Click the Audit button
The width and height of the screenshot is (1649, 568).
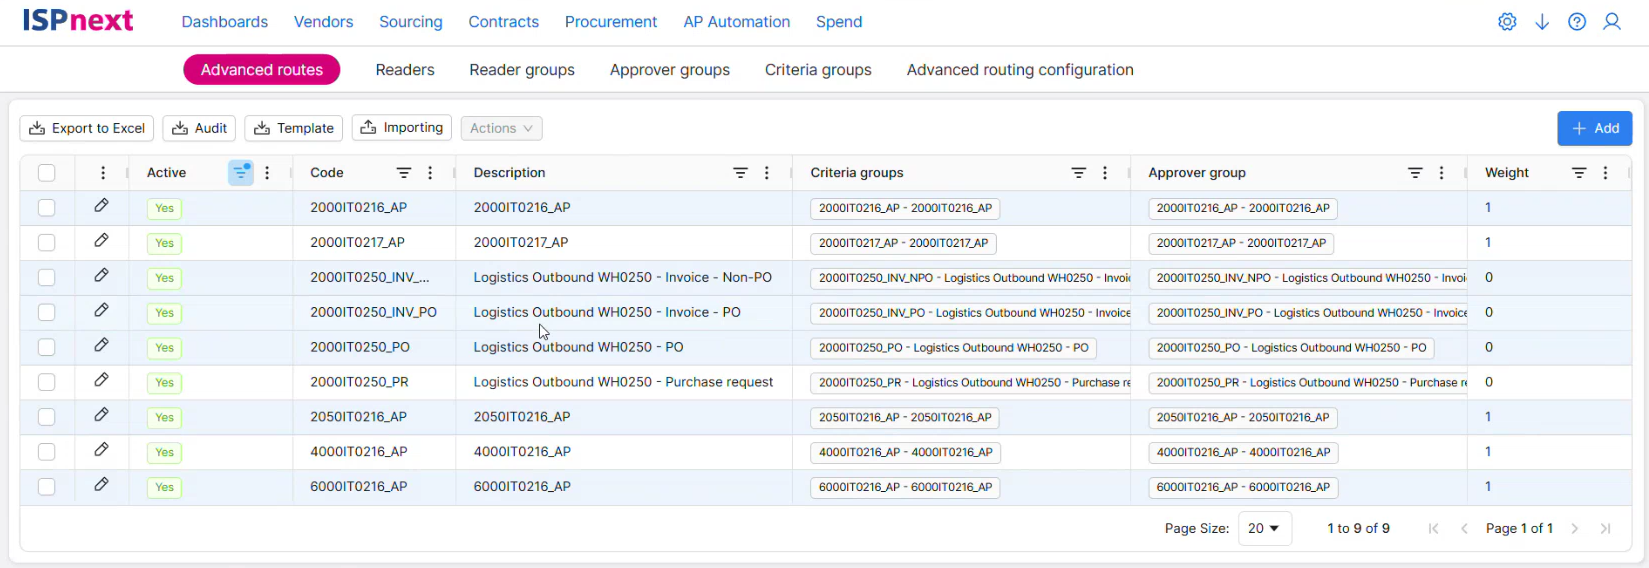[199, 128]
